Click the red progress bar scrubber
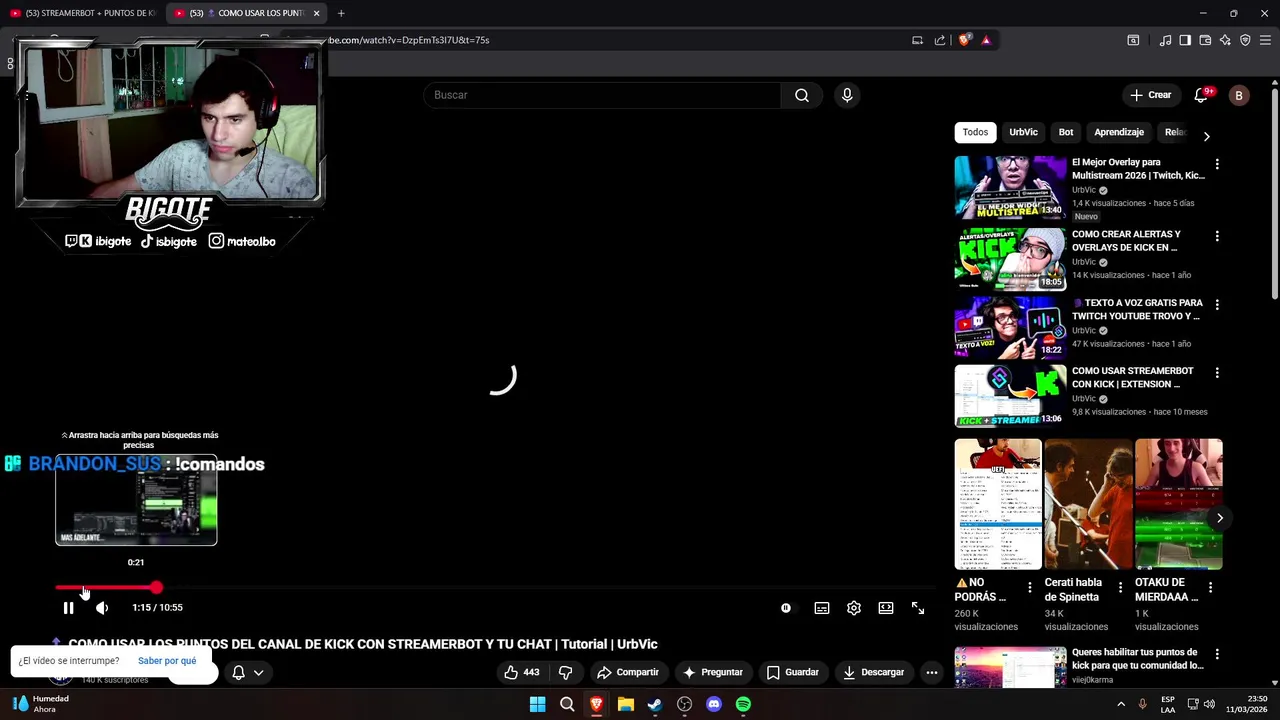Screen dimensions: 1280x720 tap(157, 588)
